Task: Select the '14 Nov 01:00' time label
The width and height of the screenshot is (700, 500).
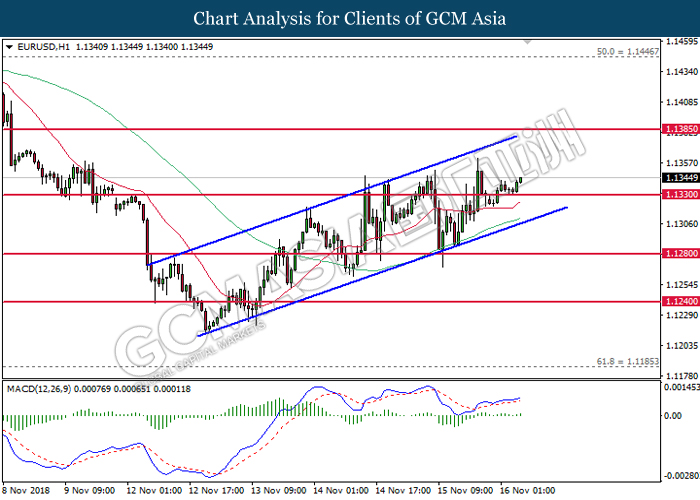Action: point(341,490)
